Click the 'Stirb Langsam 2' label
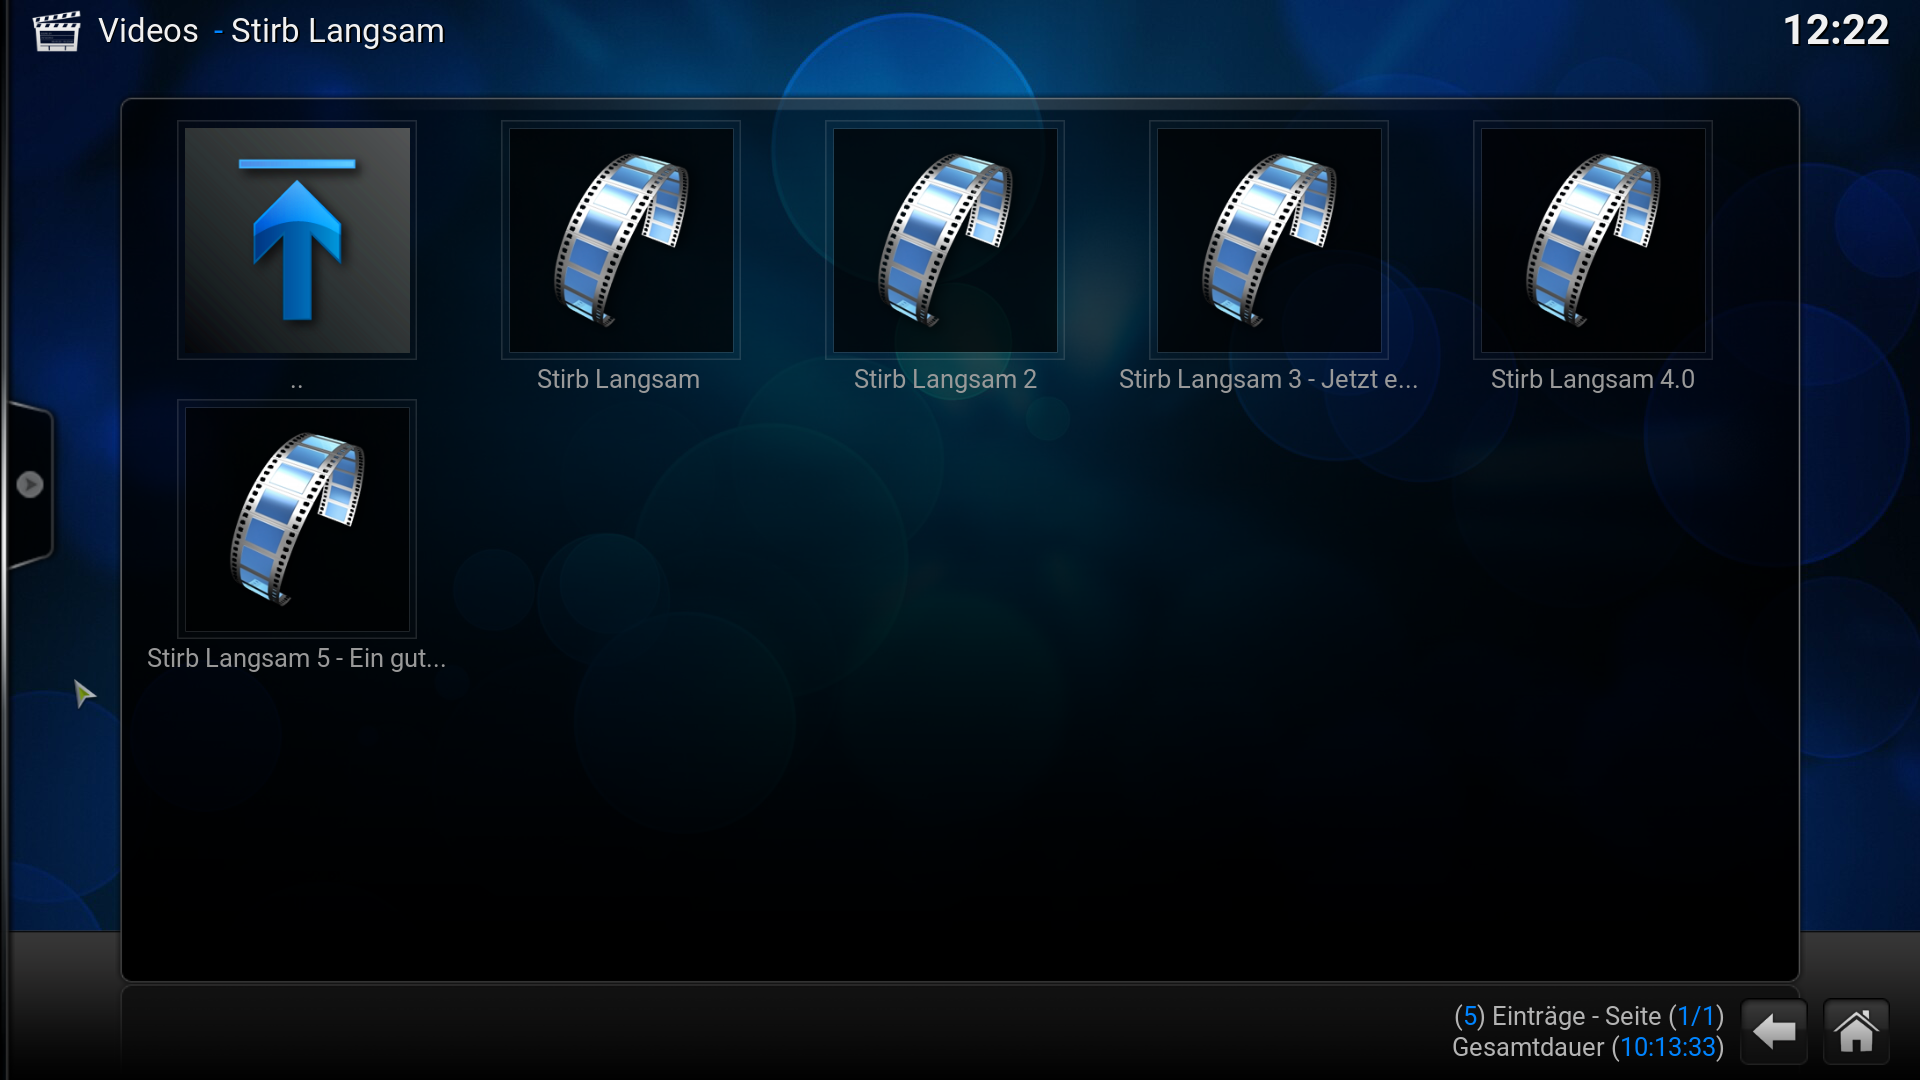 945,380
